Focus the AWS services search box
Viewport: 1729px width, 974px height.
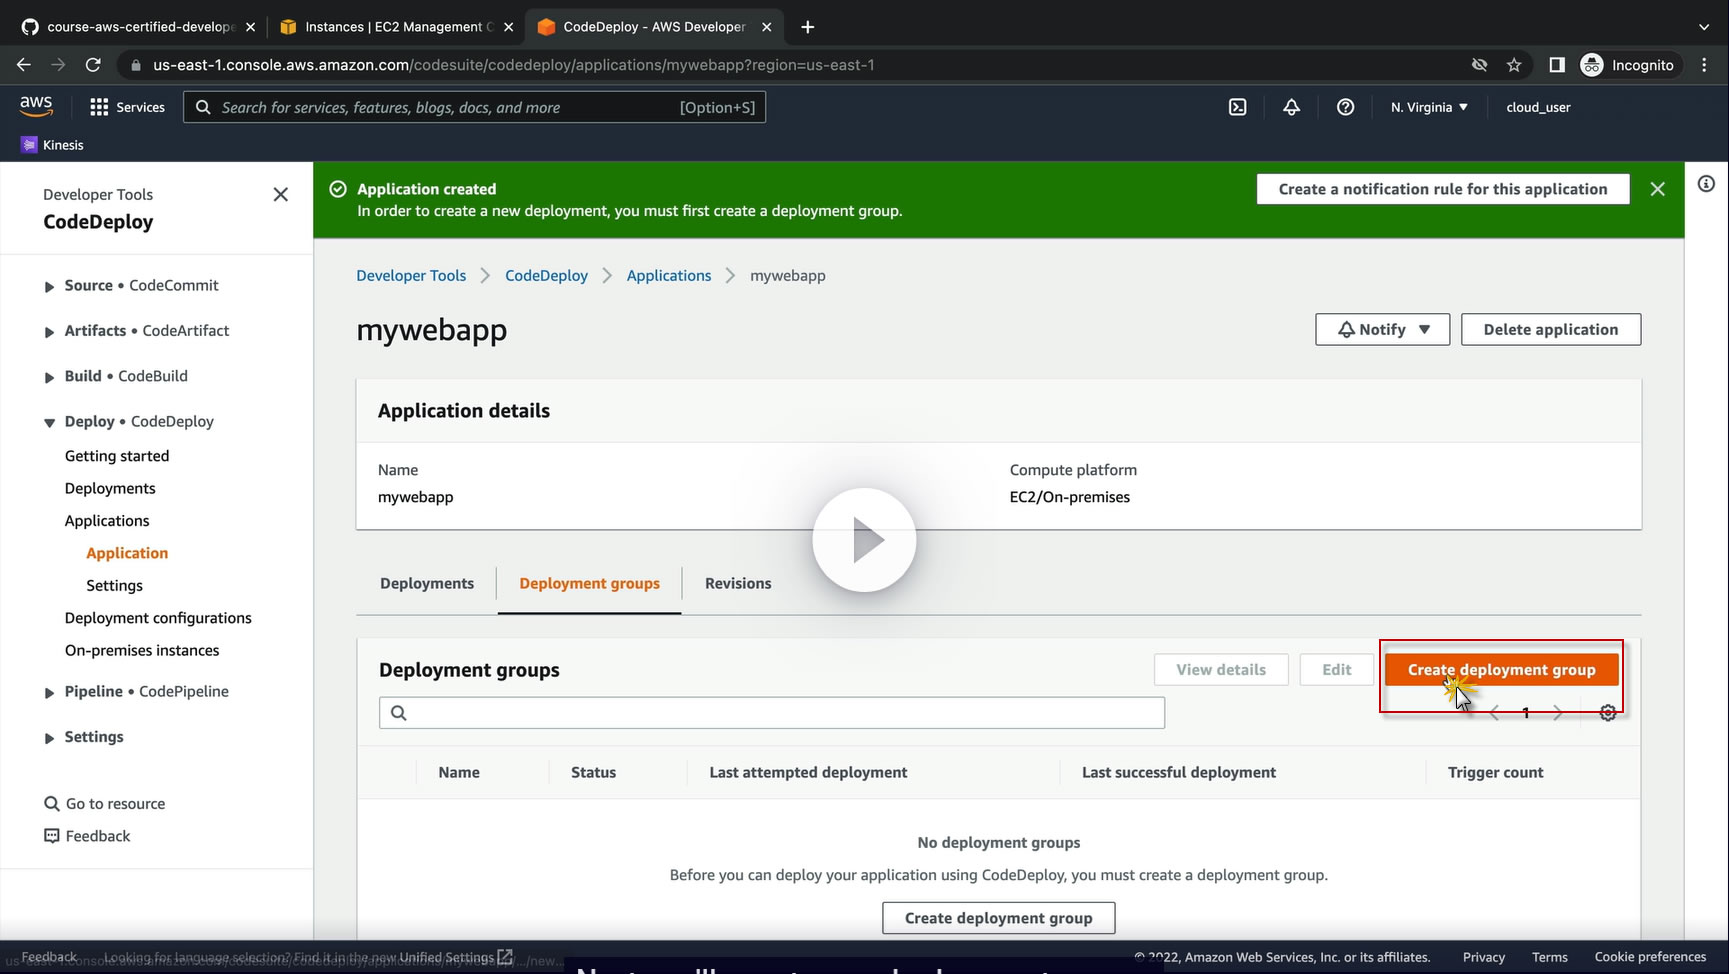point(474,107)
